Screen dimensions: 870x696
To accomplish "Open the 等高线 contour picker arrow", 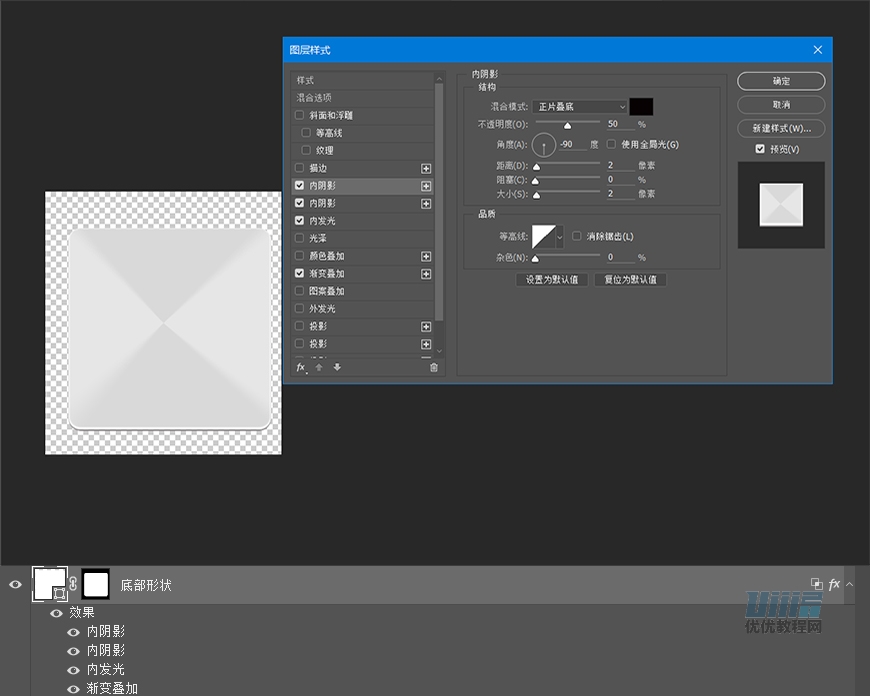I will coord(560,237).
